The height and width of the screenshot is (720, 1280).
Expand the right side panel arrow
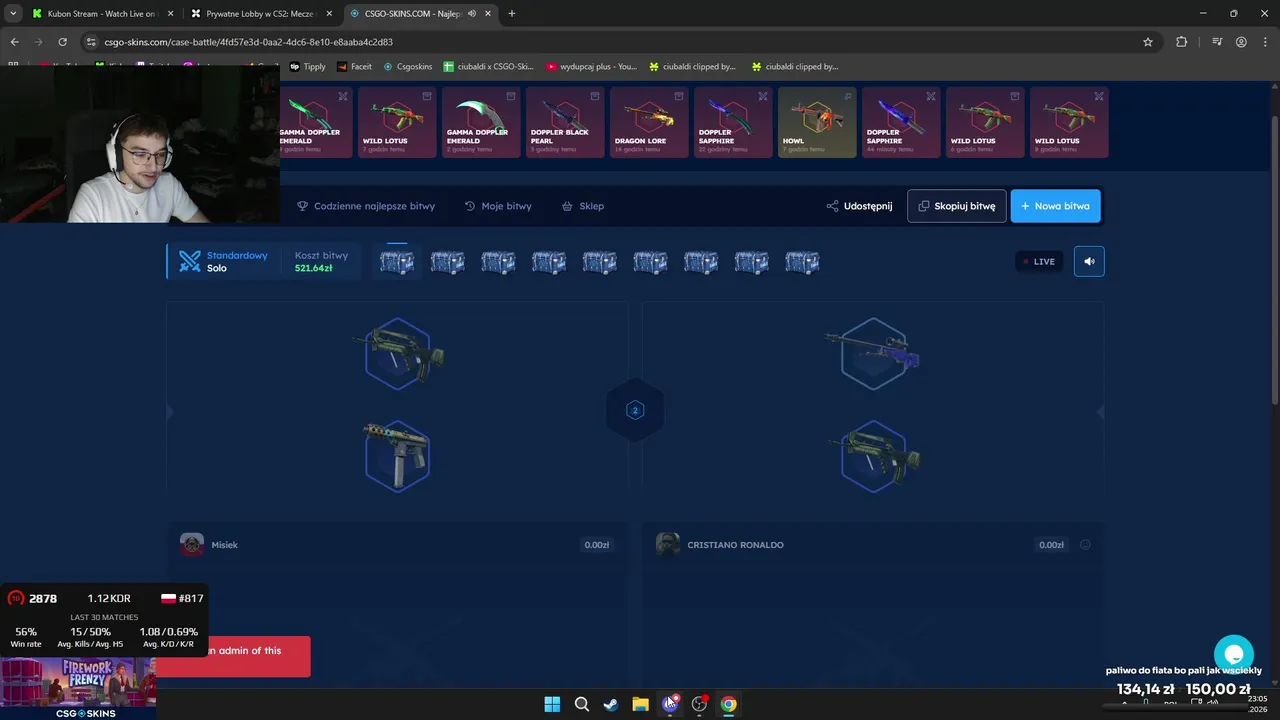click(1100, 411)
